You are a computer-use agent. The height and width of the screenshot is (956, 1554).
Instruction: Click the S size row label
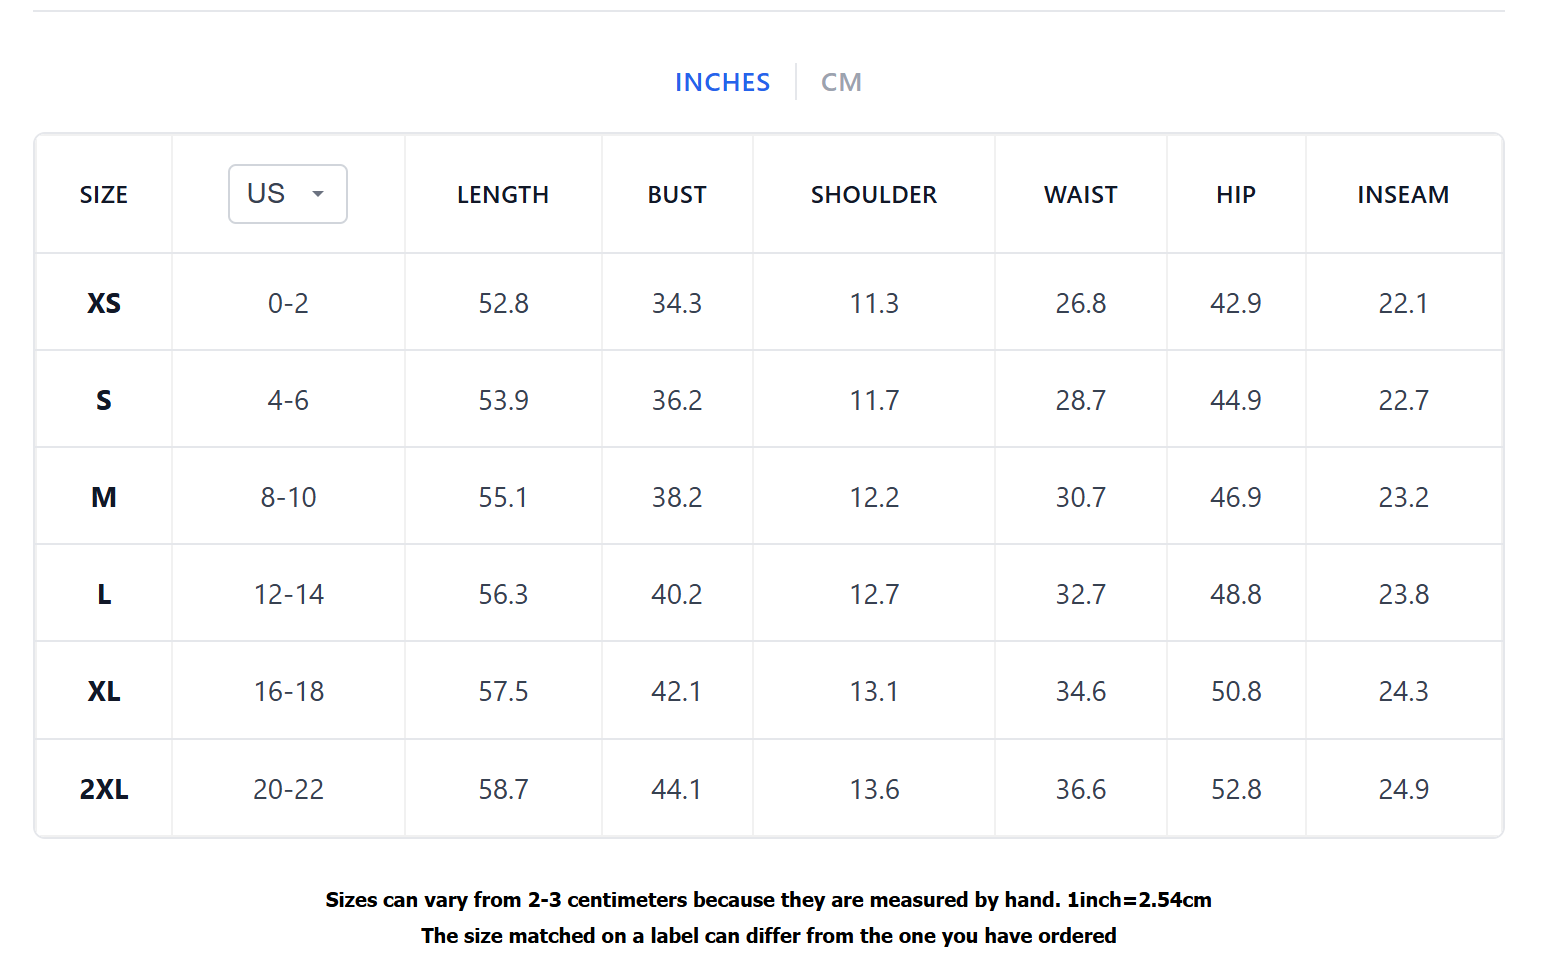(104, 400)
